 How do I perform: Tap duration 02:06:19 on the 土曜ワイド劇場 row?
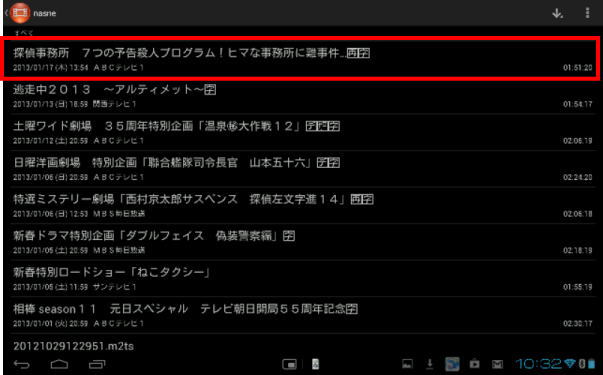(578, 141)
